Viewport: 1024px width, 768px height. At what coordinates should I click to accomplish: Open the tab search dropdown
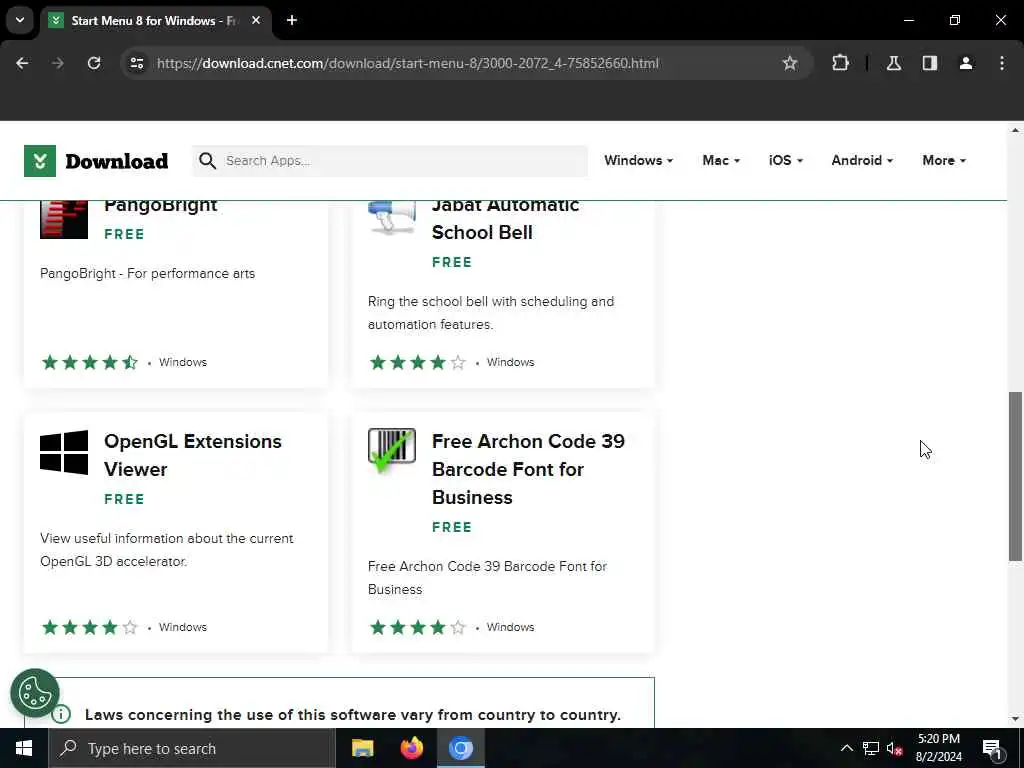coord(20,20)
